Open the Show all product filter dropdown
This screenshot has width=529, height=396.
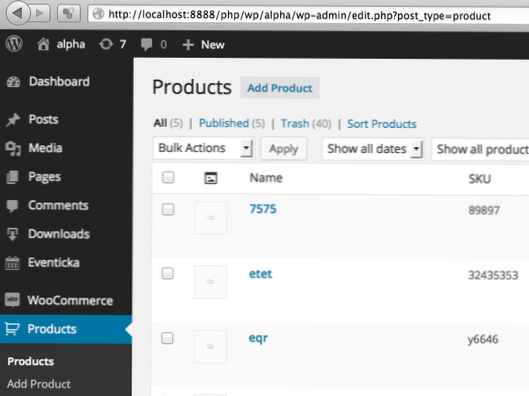pos(480,149)
